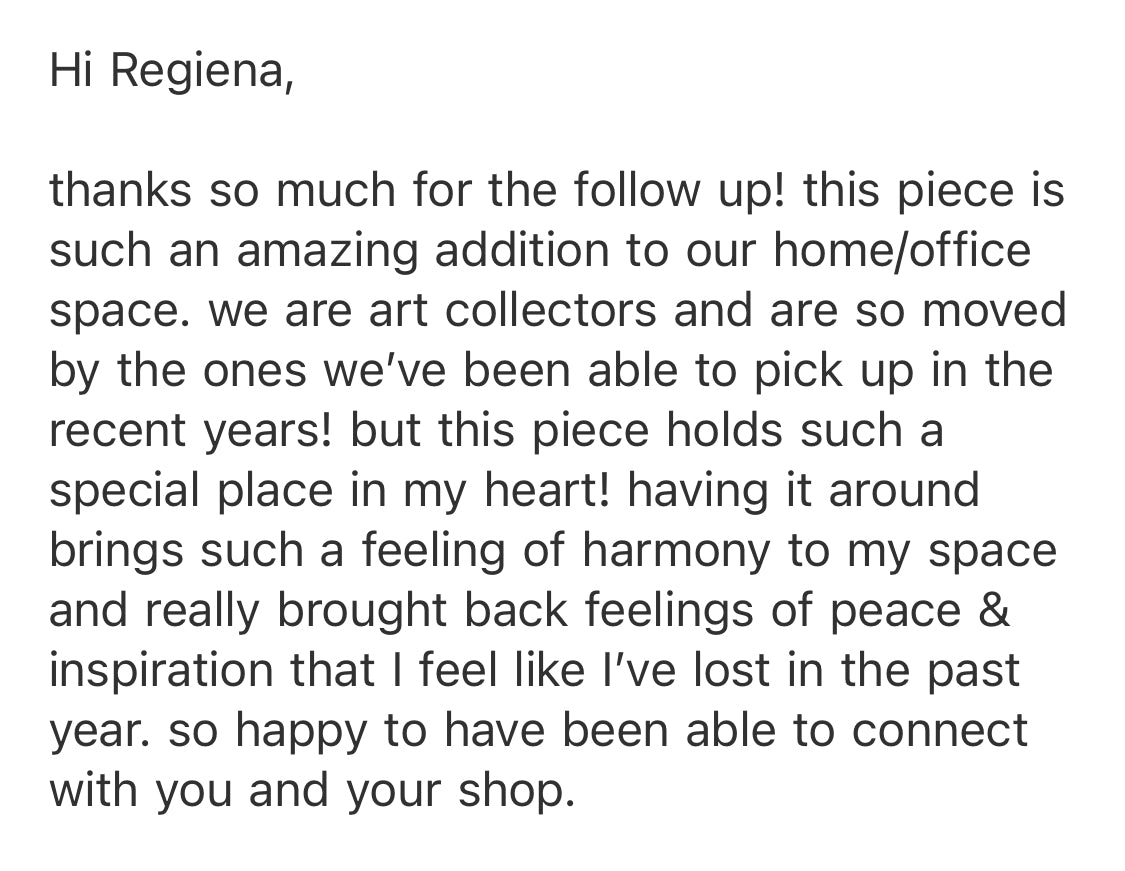Click the word "special"
This screenshot has width=1125, height=871.
pyautogui.click(x=120, y=492)
